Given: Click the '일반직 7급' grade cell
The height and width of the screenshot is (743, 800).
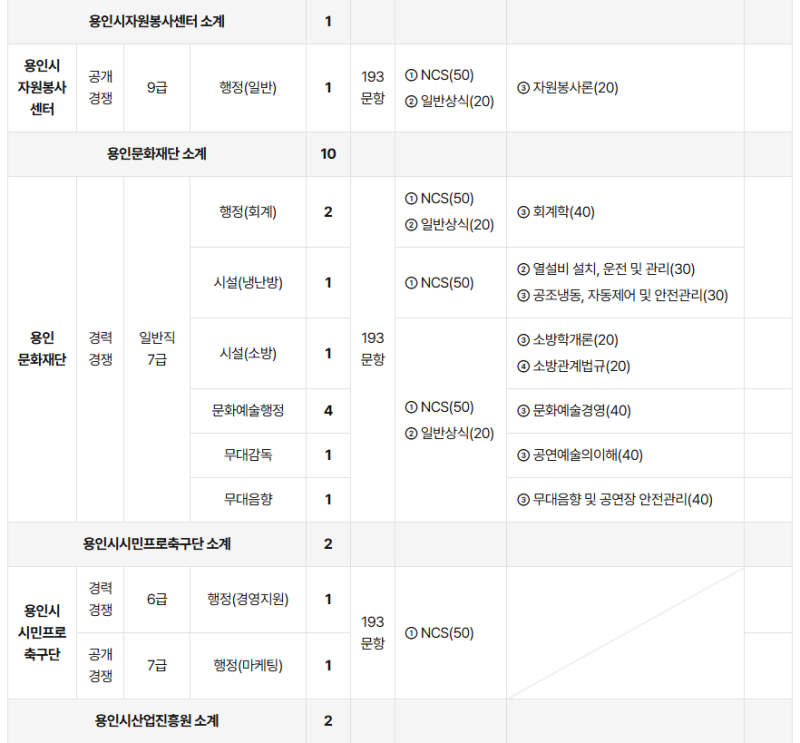Looking at the screenshot, I should [157, 349].
